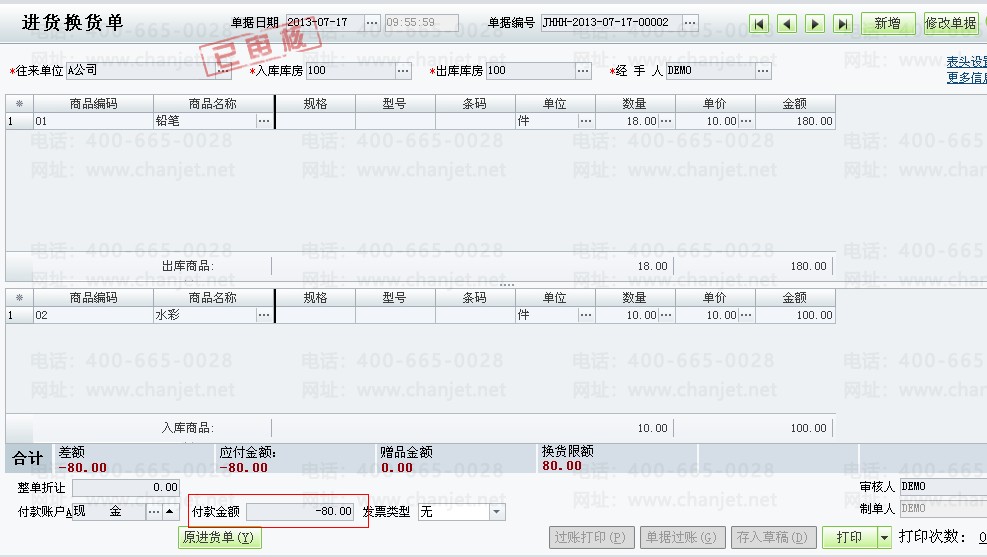This screenshot has width=987, height=557.
Task: Click select-all star of 入库 grid
Action: [20, 297]
